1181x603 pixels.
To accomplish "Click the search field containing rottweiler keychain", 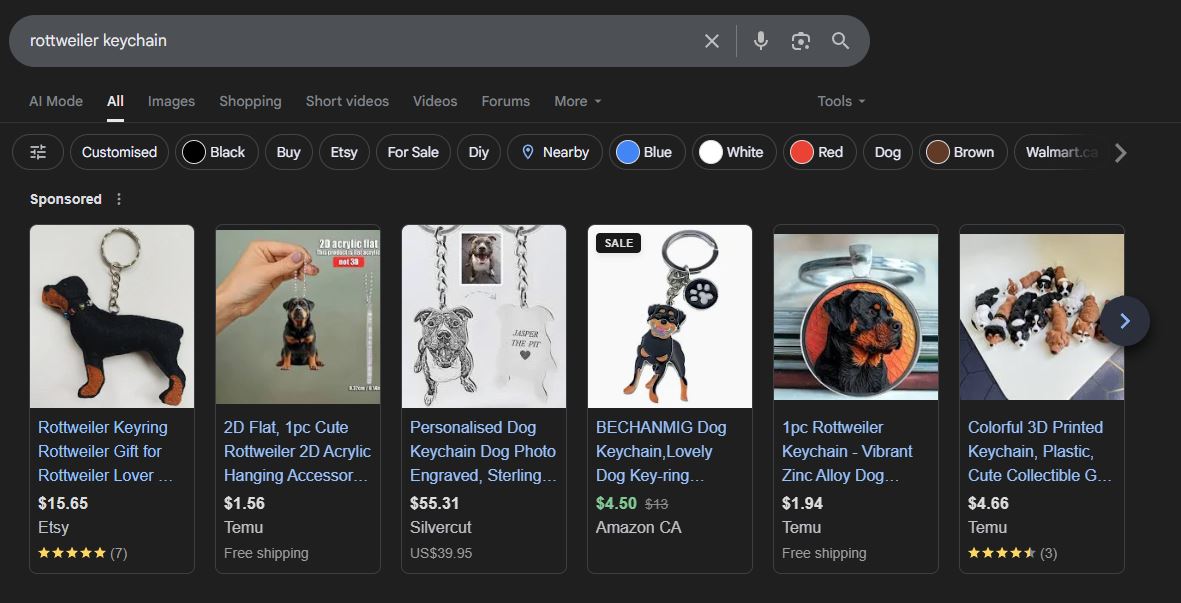I will [350, 41].
